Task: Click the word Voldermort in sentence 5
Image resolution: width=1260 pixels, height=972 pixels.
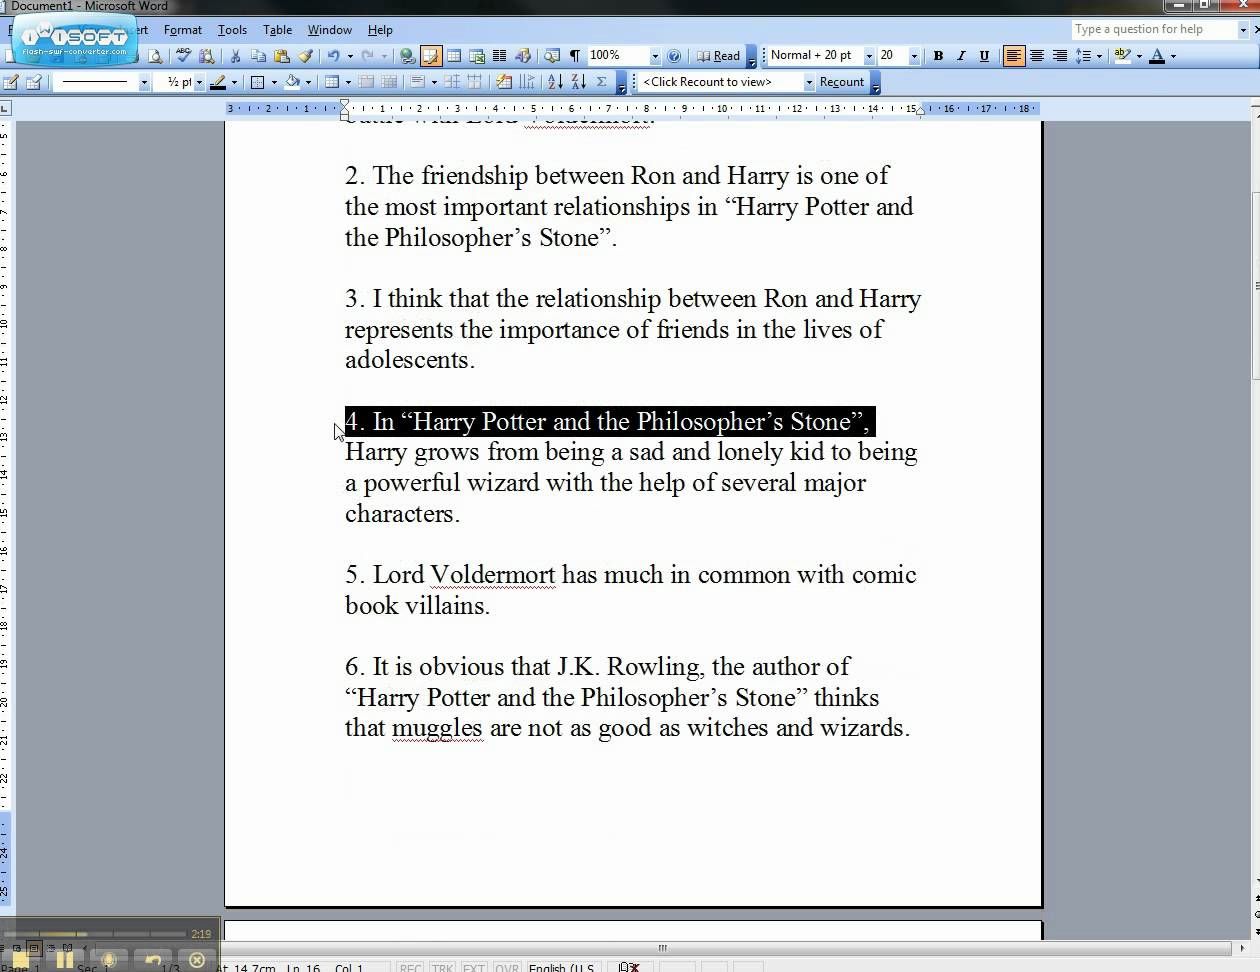Action: tap(492, 575)
